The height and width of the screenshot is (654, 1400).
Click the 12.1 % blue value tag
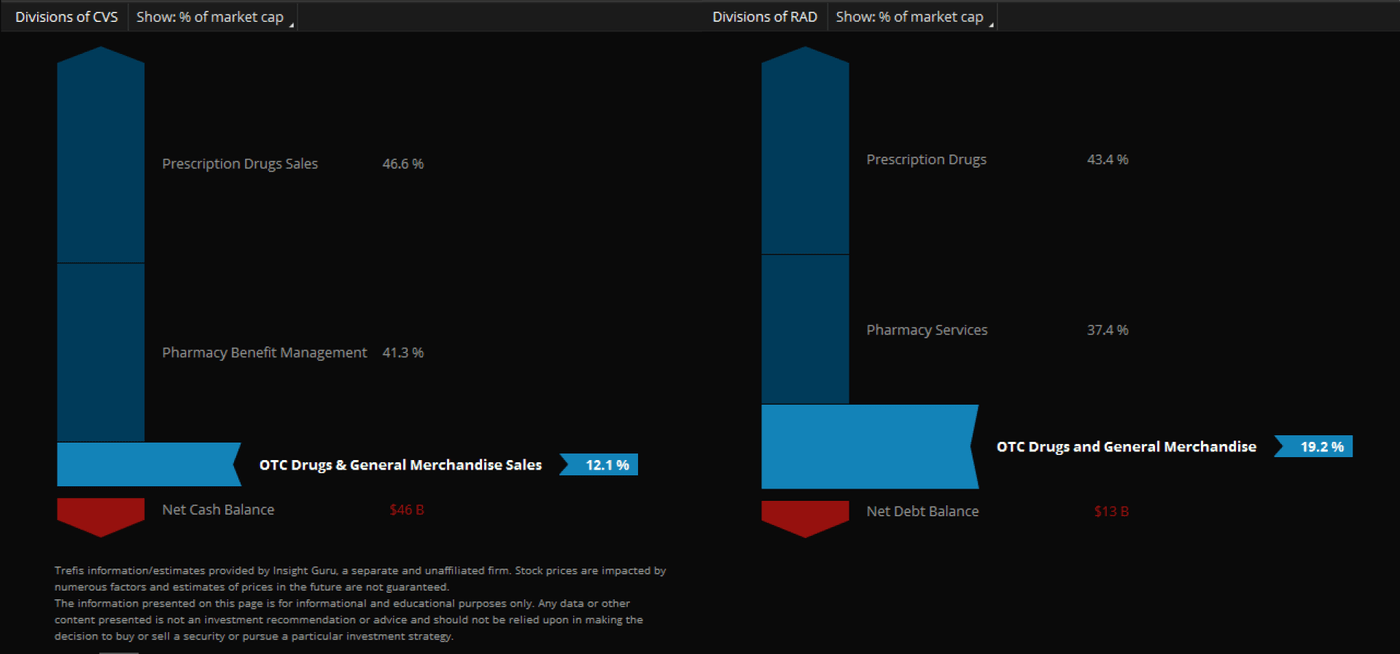coord(598,465)
